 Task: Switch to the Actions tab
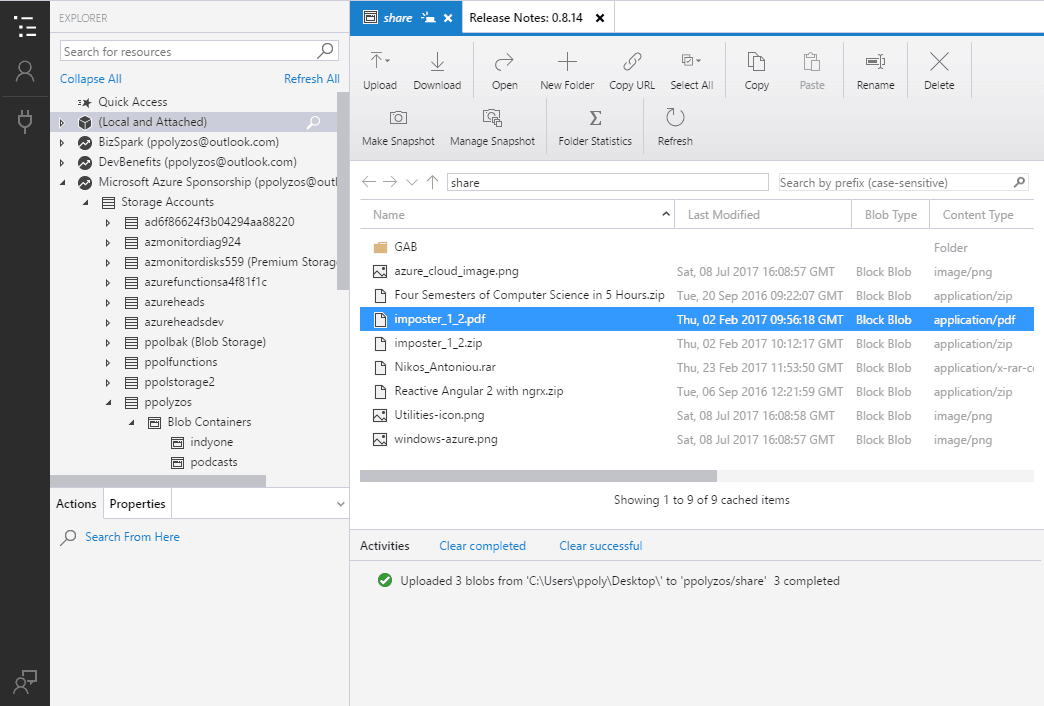click(75, 504)
